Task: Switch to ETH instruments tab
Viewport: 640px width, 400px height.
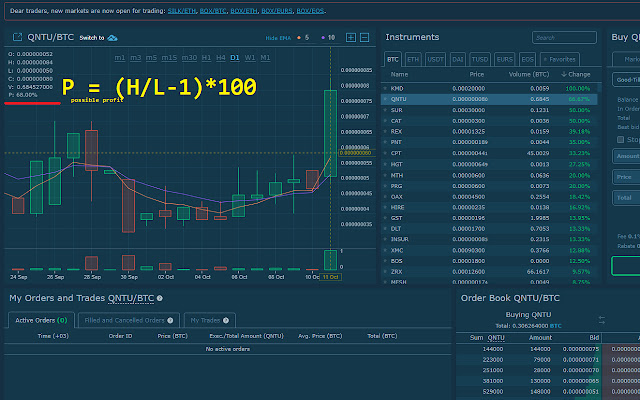Action: (x=413, y=59)
